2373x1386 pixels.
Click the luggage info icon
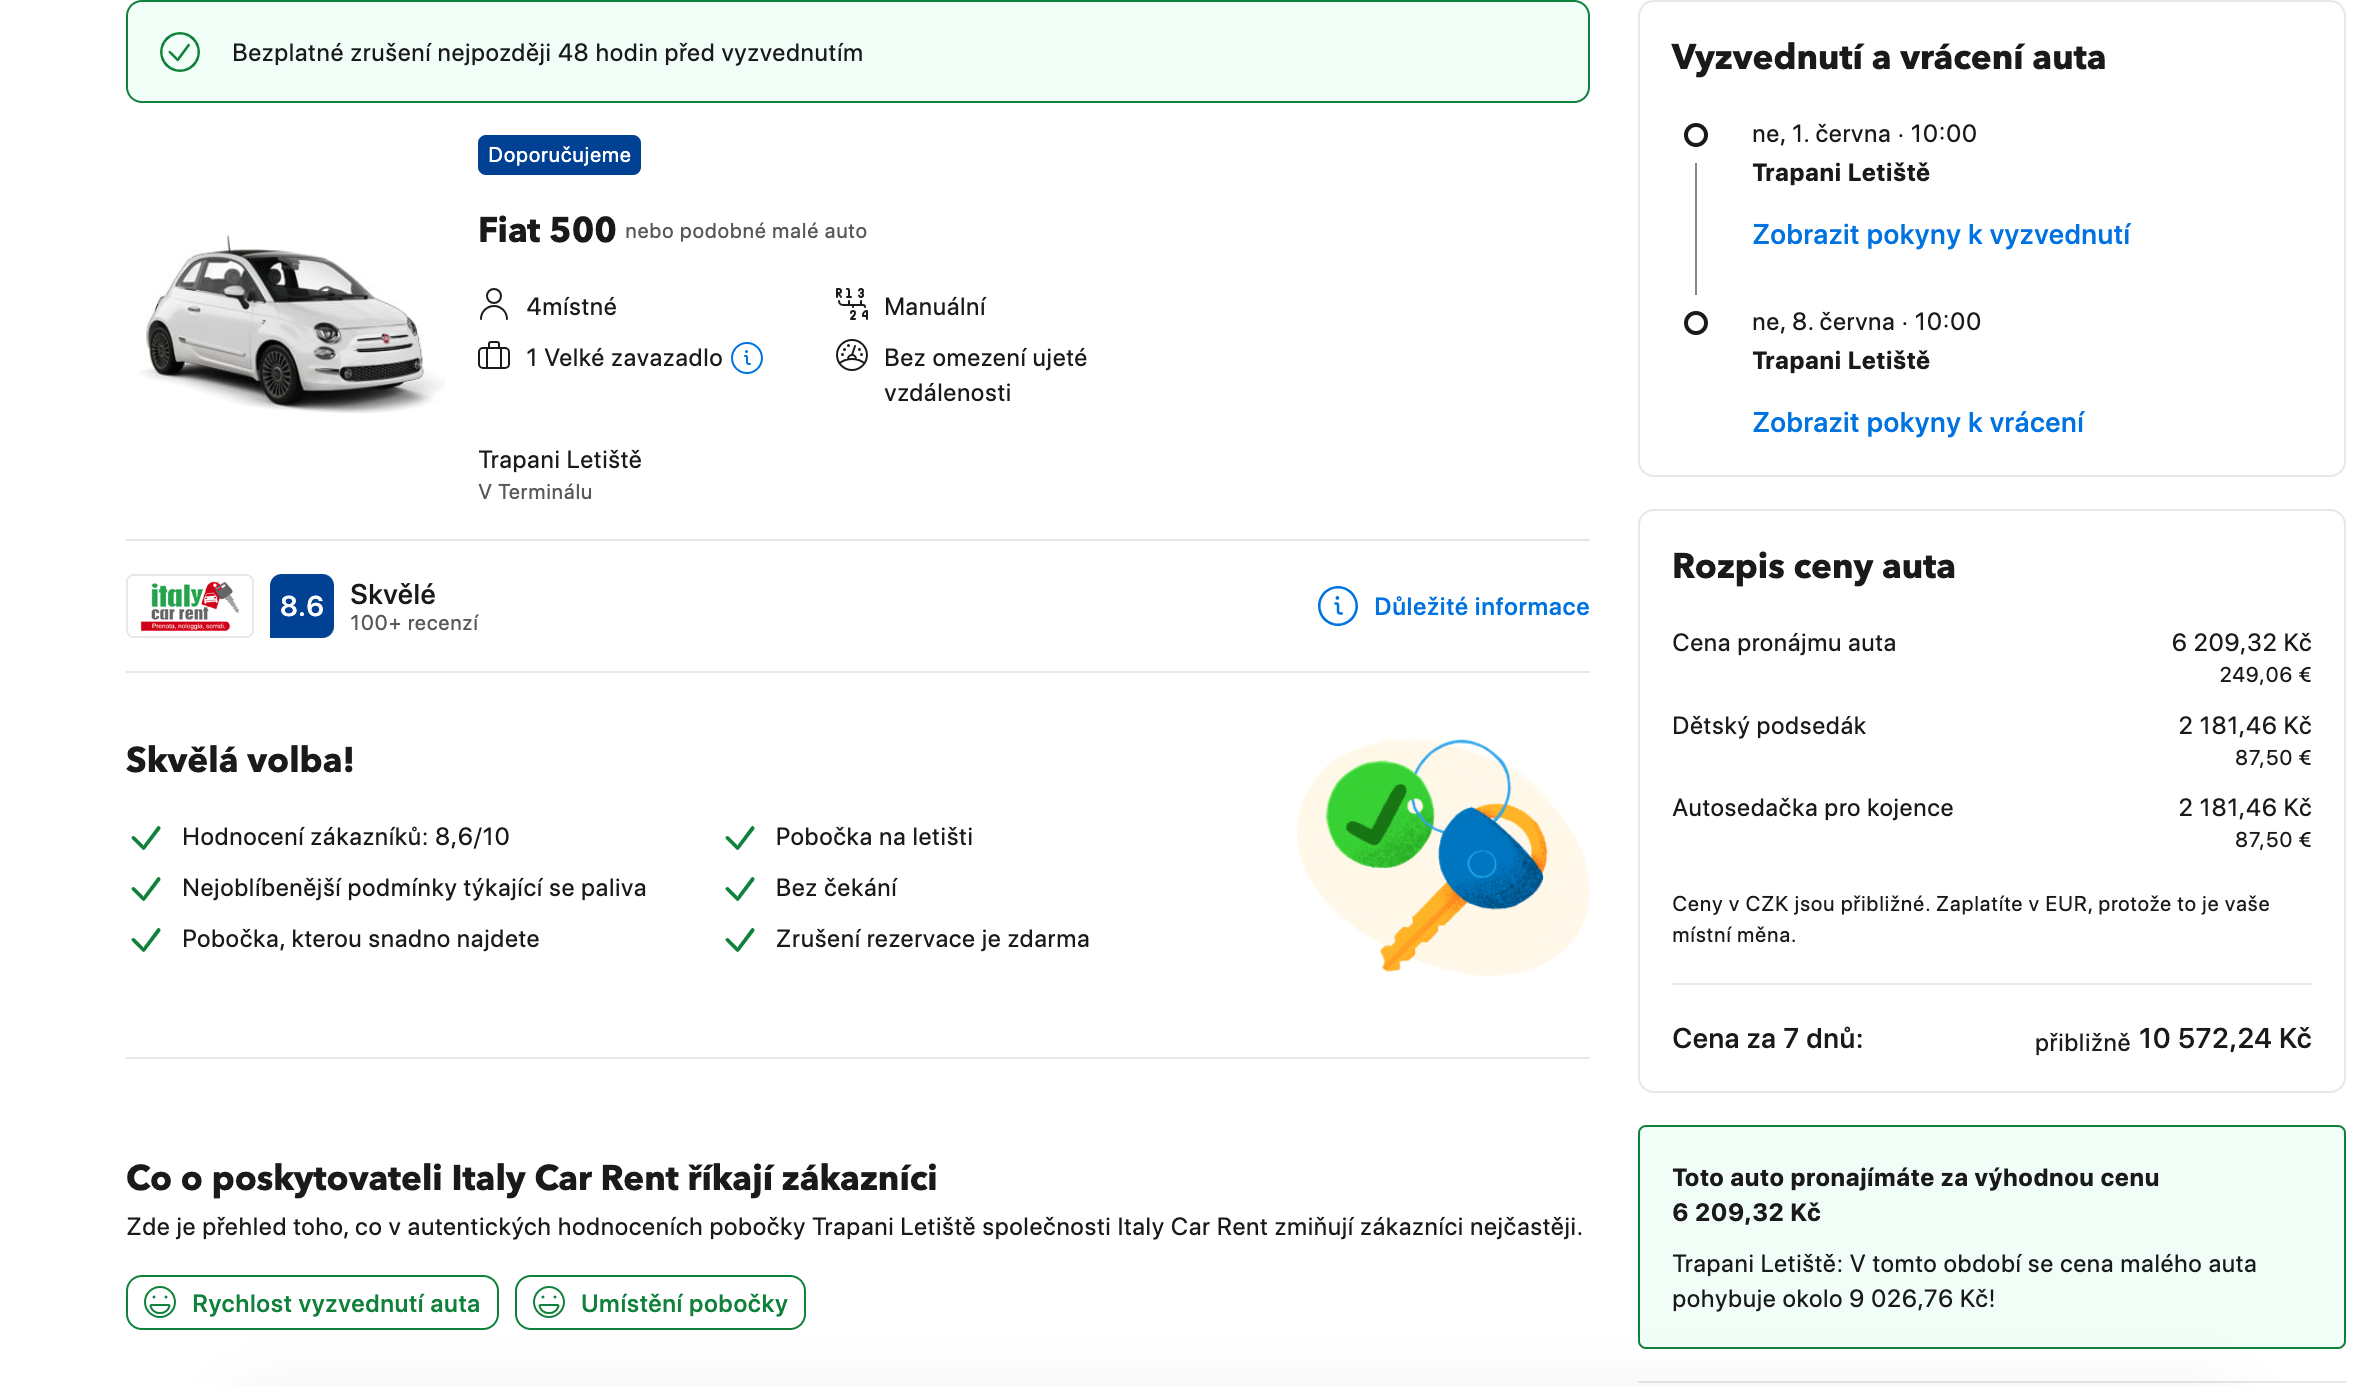coord(747,358)
